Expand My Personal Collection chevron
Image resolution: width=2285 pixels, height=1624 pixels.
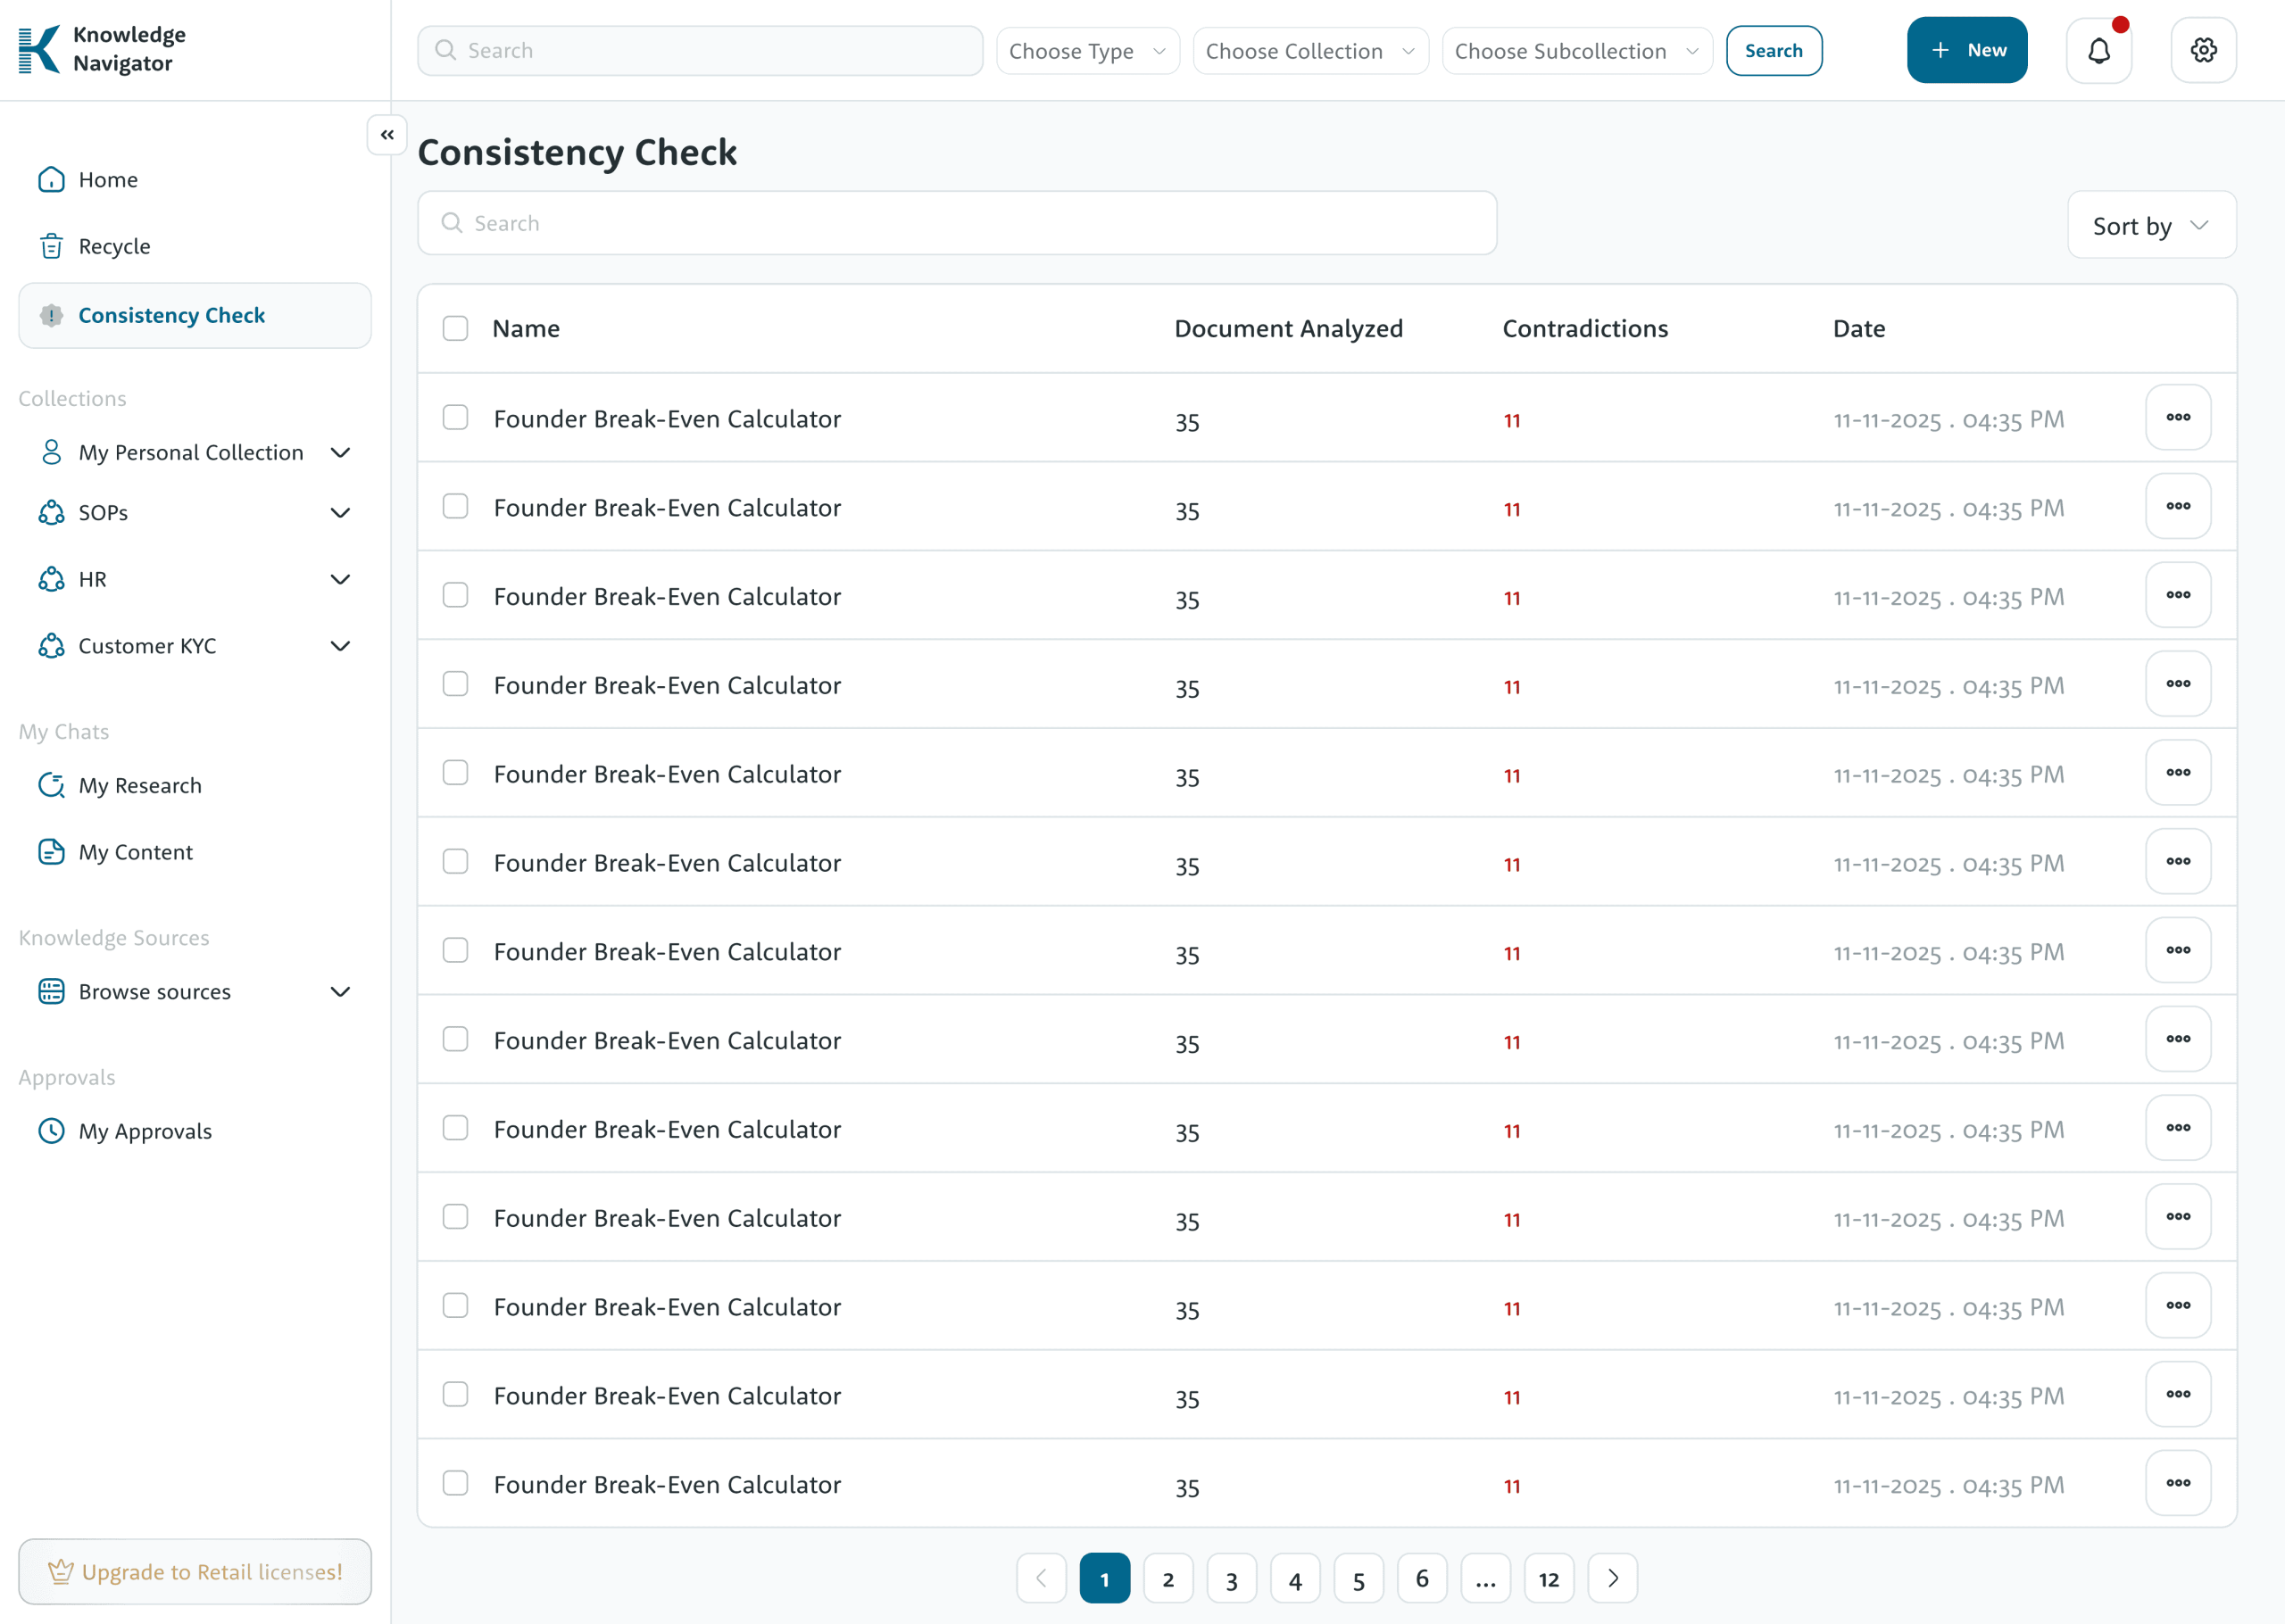coord(340,453)
